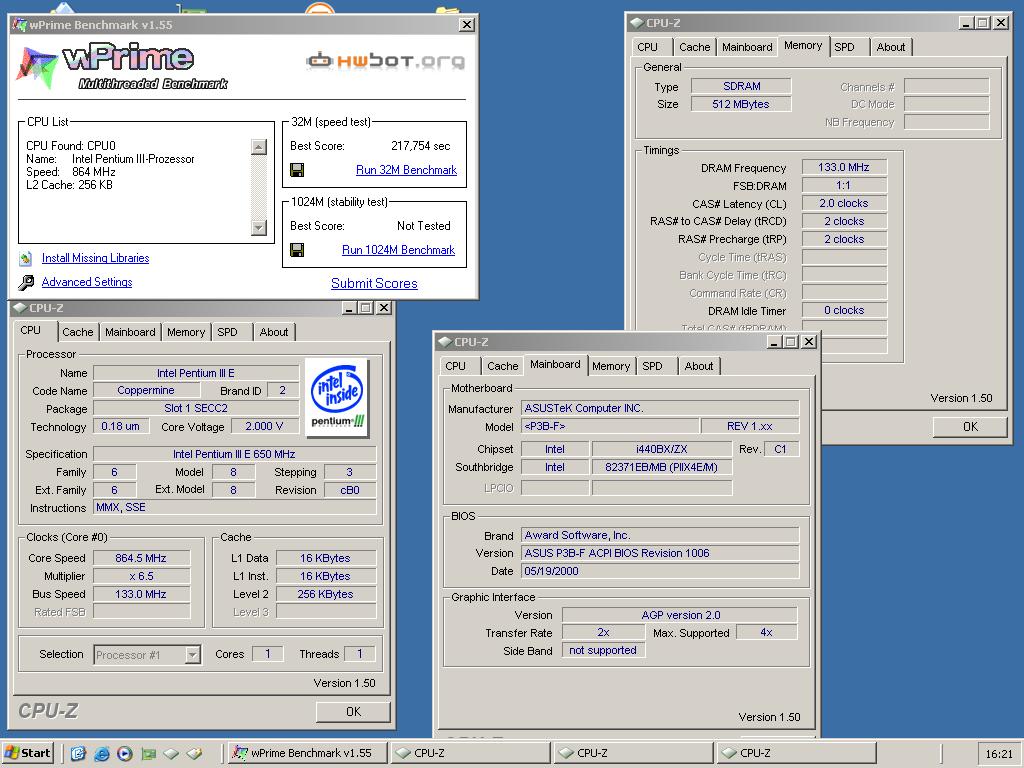Viewport: 1024px width, 768px height.
Task: Click the Core Speed value 864.5 MHz
Action: pyautogui.click(x=141, y=558)
